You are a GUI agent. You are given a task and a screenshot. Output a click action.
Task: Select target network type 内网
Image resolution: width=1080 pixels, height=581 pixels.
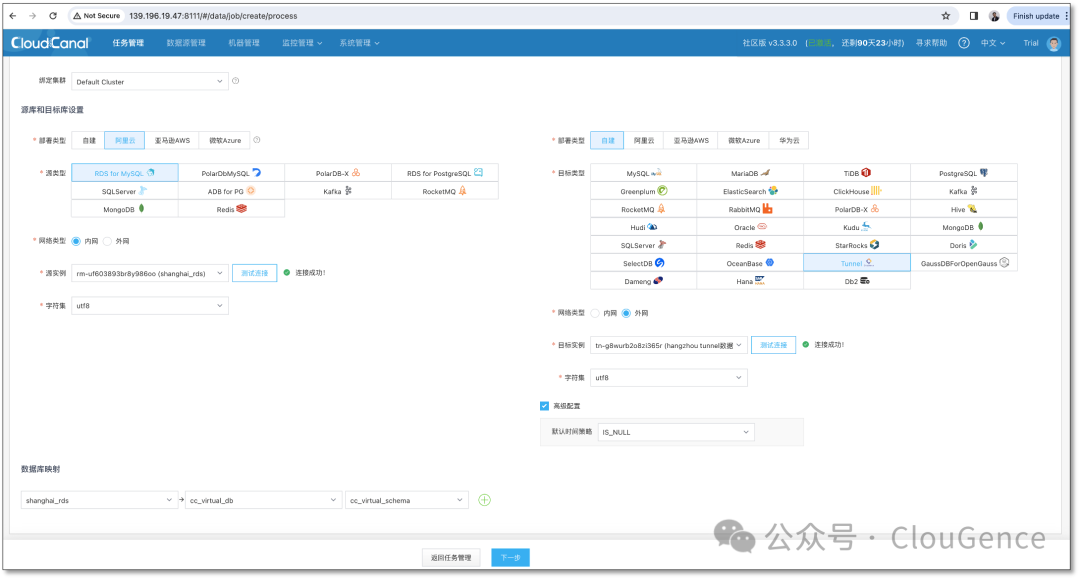[x=595, y=313]
